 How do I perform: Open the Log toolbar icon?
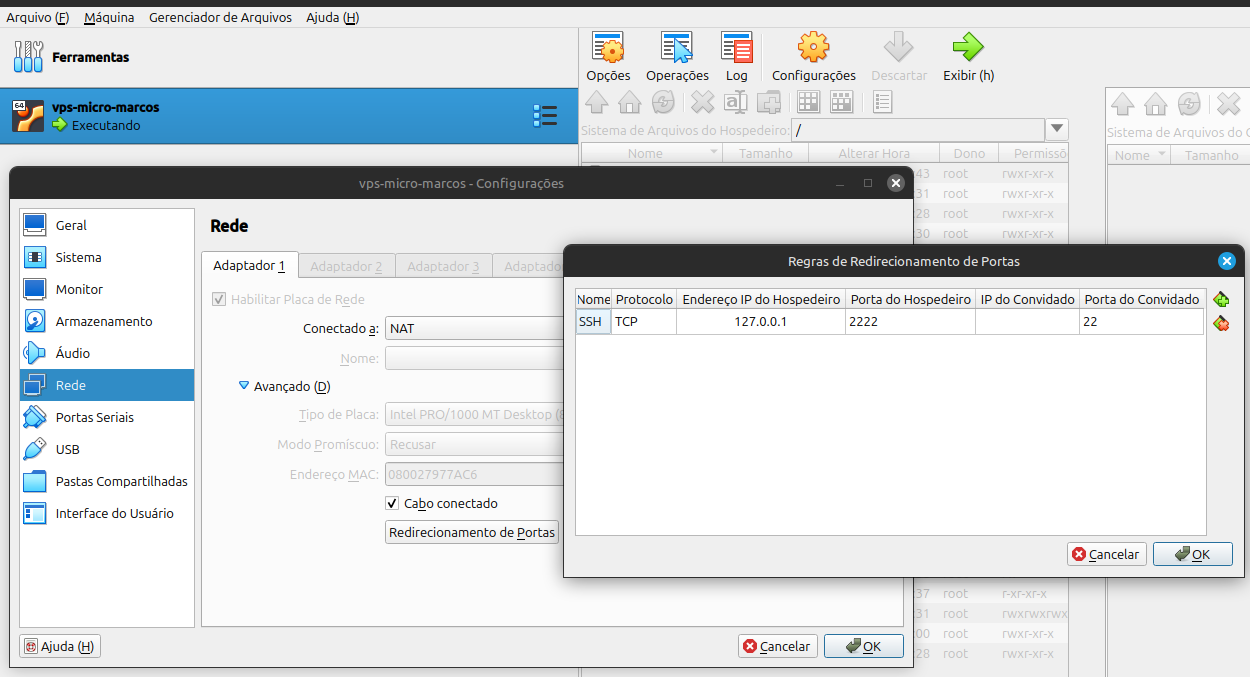[736, 48]
